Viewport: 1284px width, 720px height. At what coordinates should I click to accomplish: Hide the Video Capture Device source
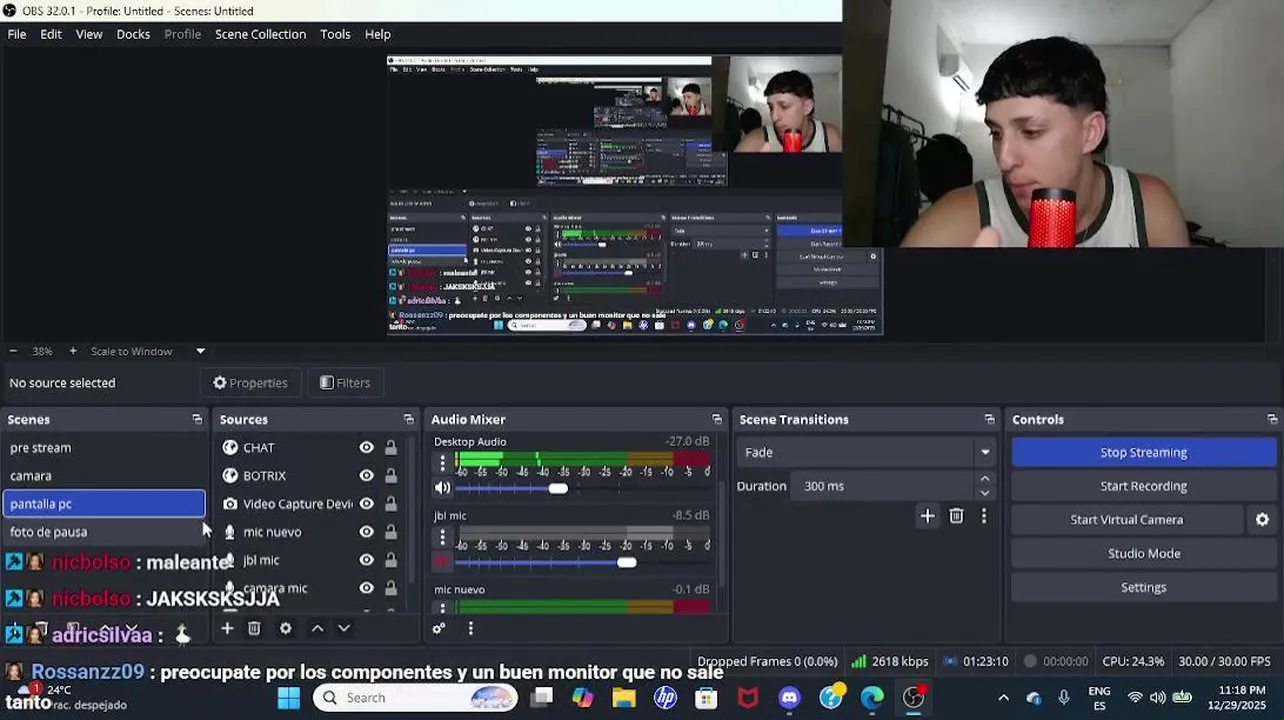(x=366, y=503)
